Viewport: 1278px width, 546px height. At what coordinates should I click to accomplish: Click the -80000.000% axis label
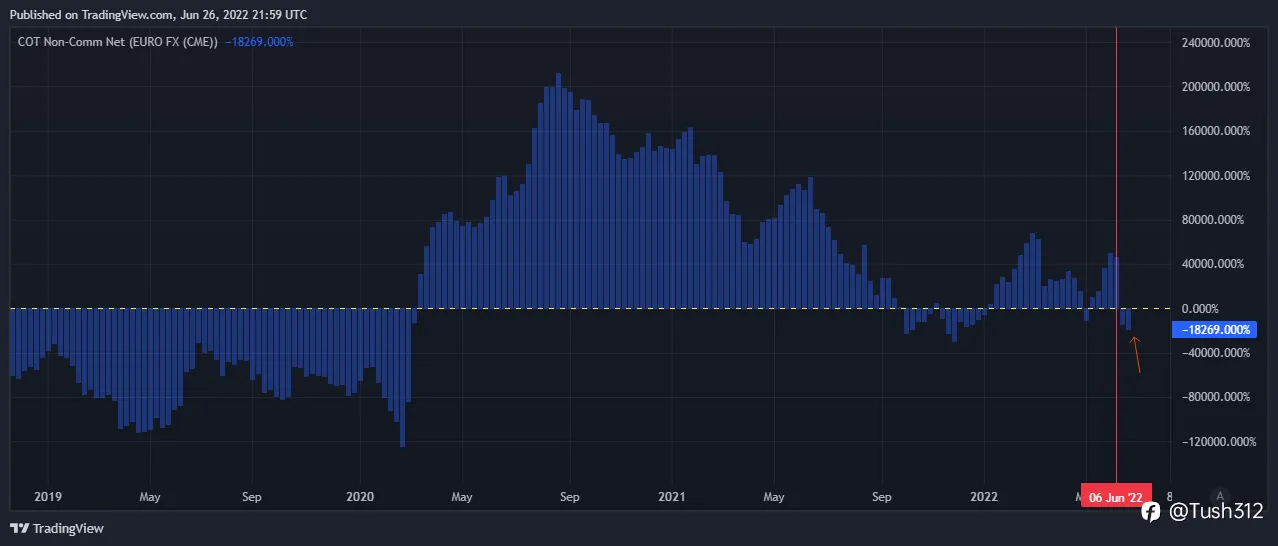[1214, 397]
